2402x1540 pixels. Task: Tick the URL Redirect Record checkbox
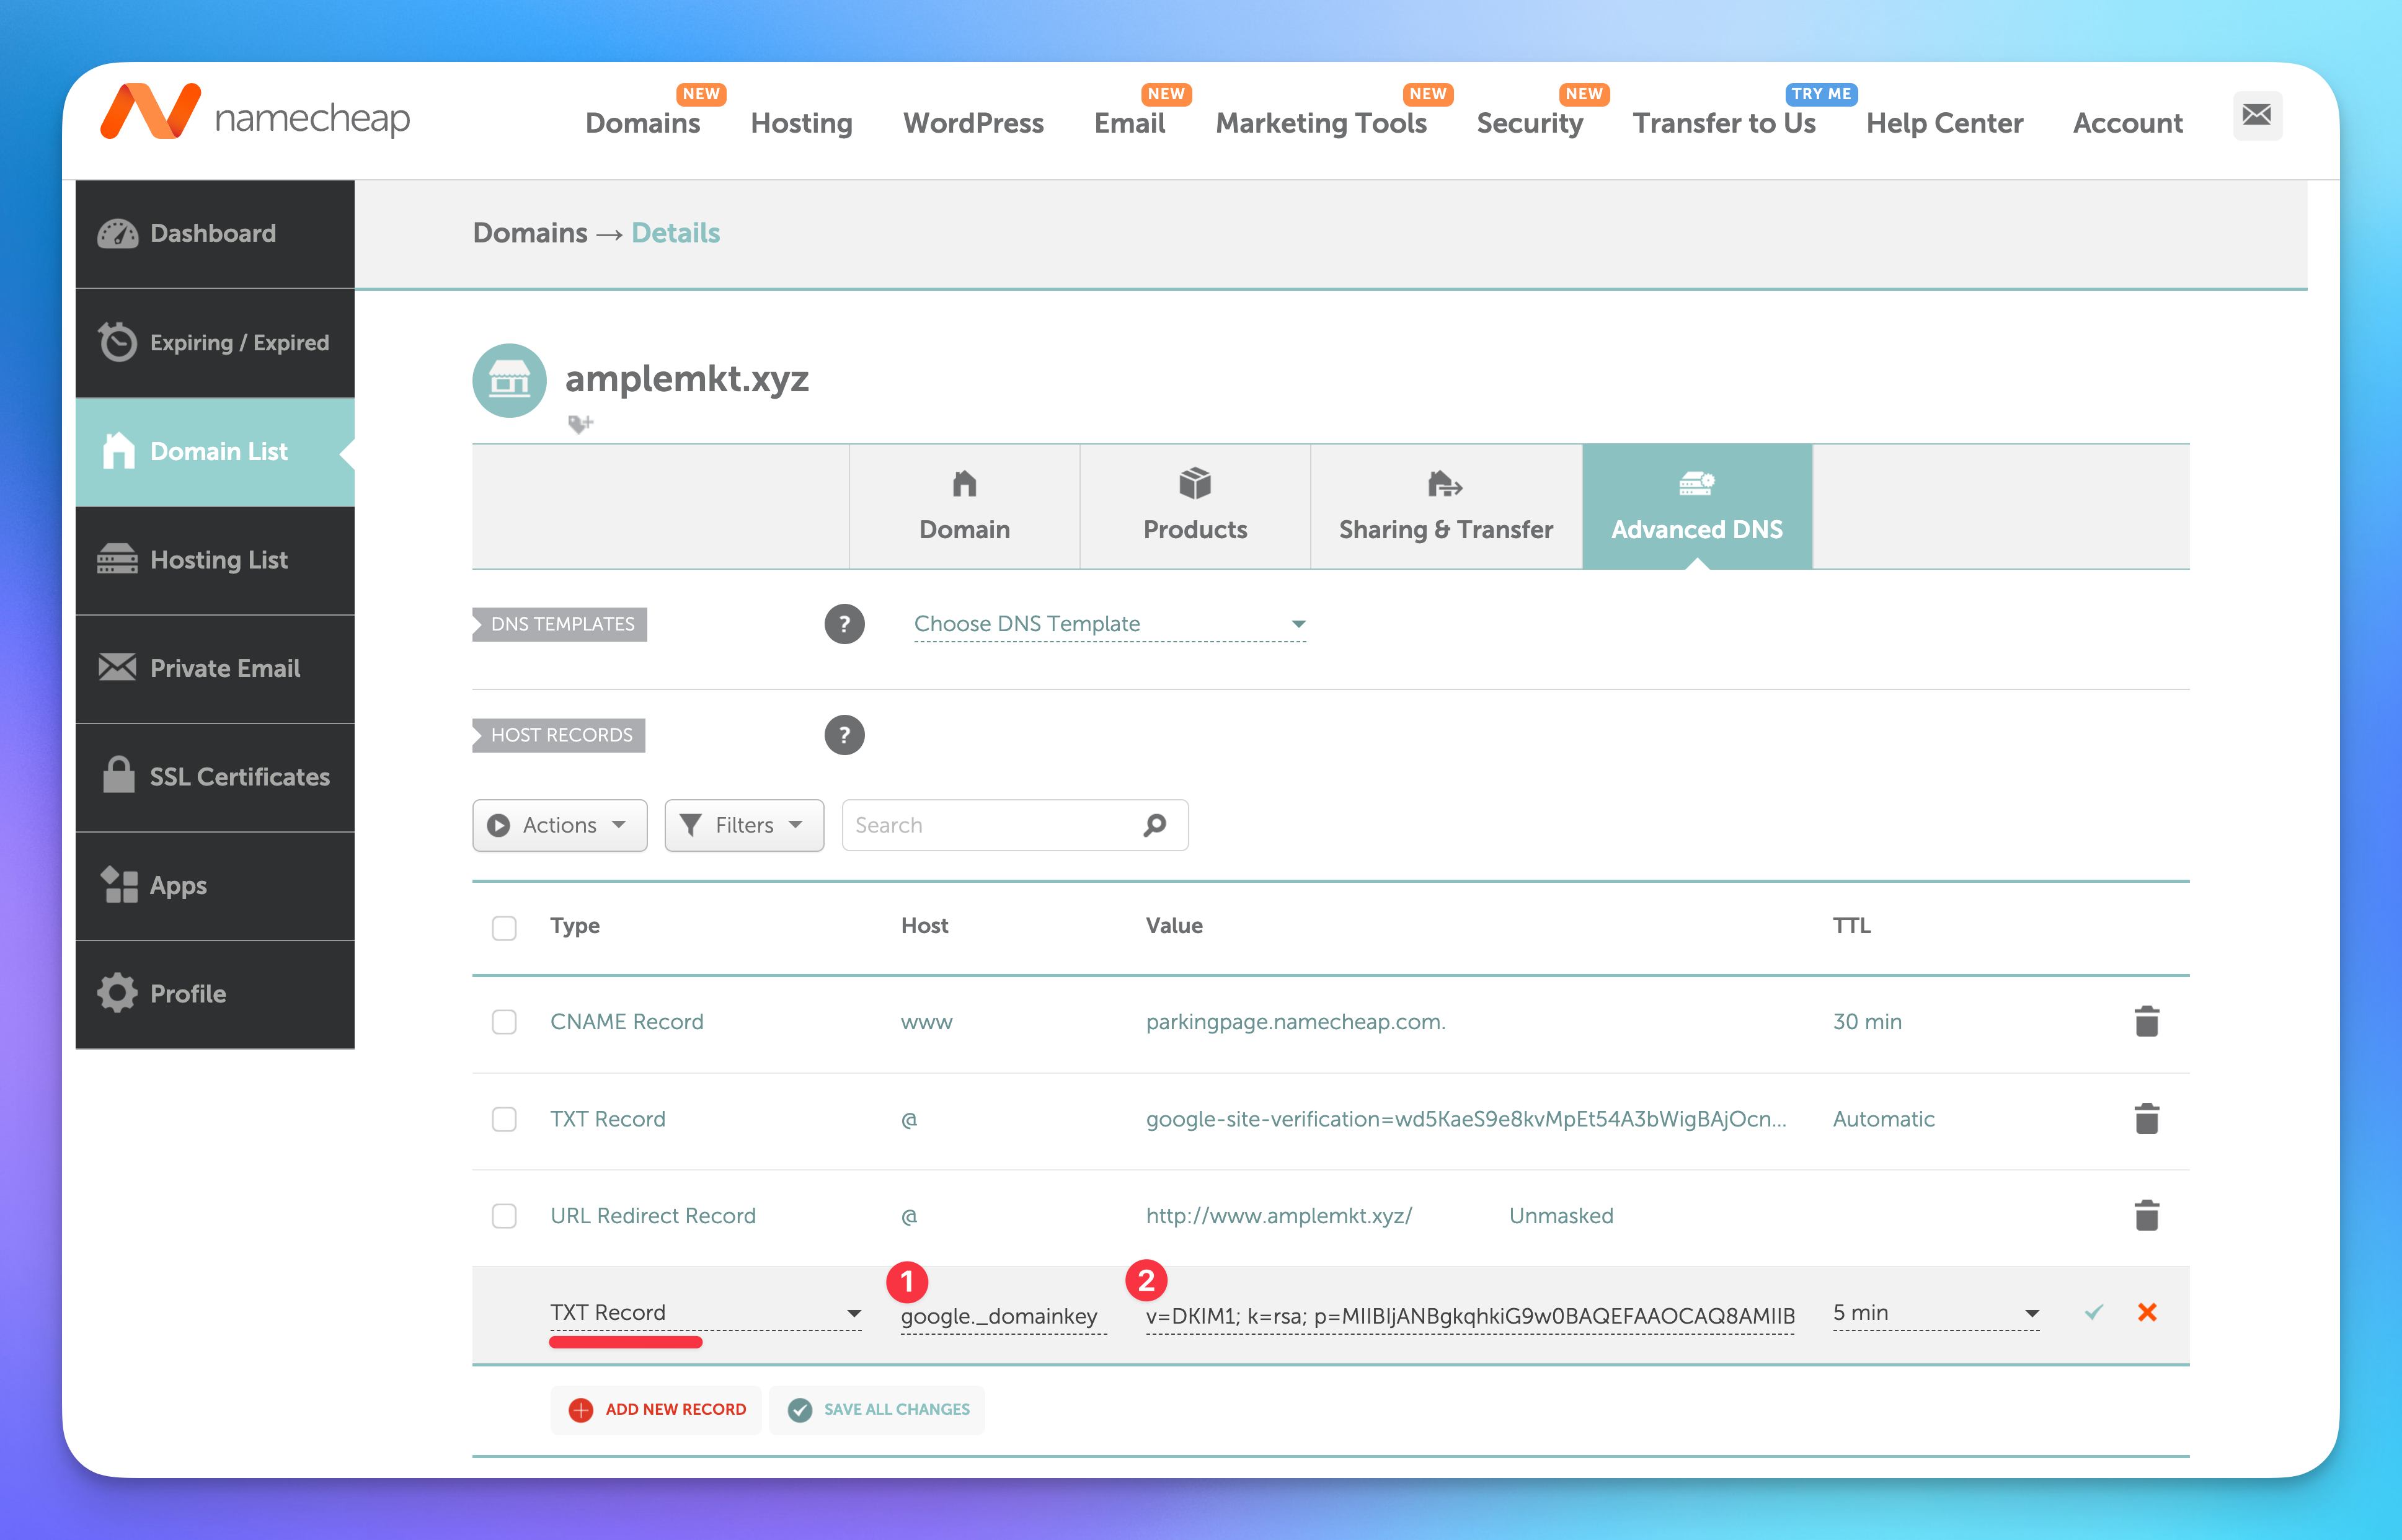(x=504, y=1215)
